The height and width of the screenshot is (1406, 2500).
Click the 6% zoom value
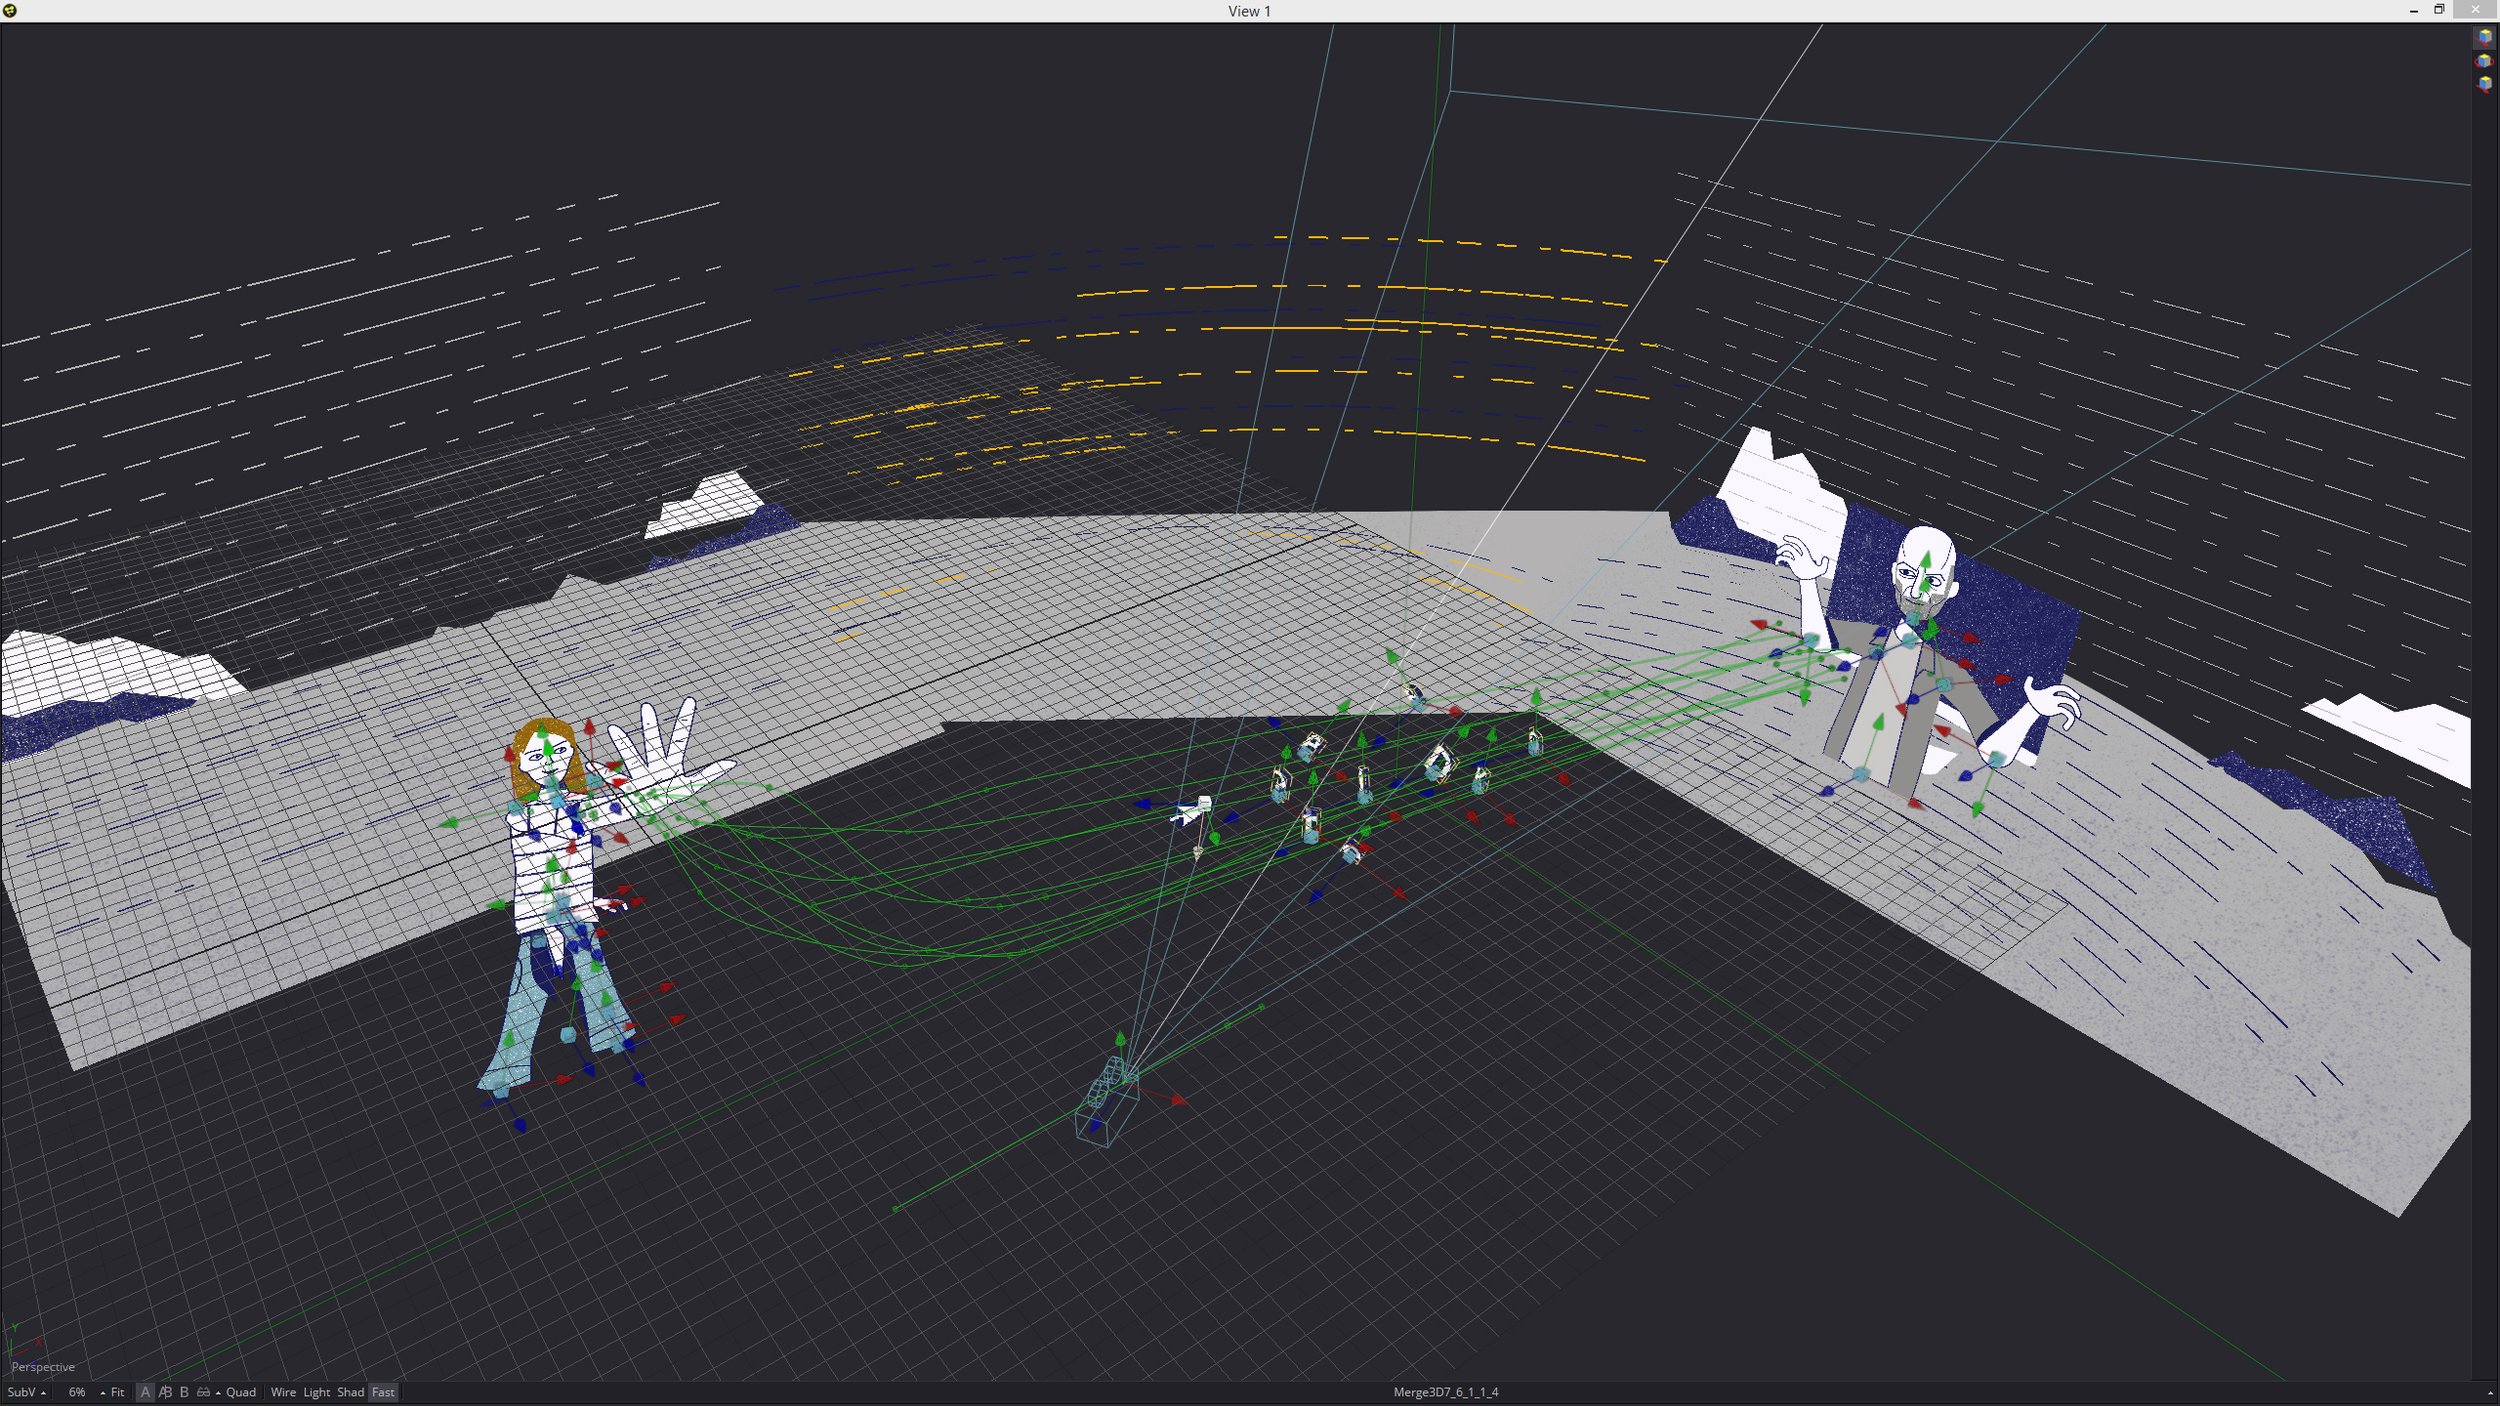pyautogui.click(x=77, y=1392)
